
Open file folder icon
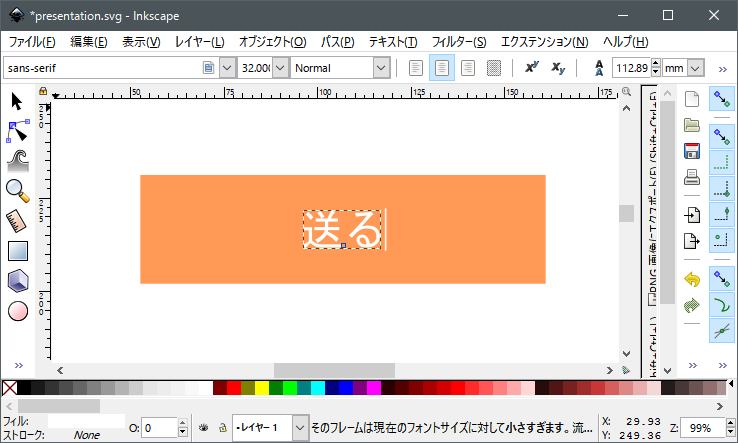(x=692, y=125)
